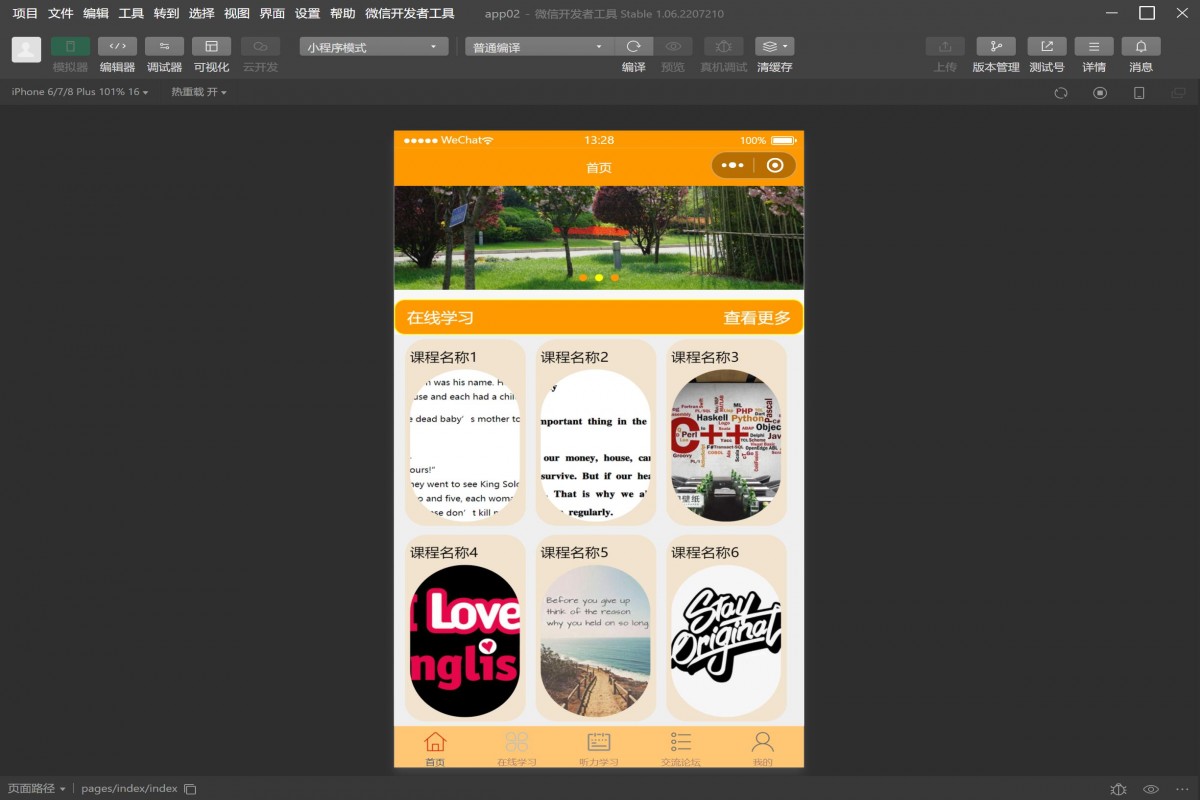Open the Clear cache layers dropdown
Screen dimensions: 1200x800
(x=774, y=46)
